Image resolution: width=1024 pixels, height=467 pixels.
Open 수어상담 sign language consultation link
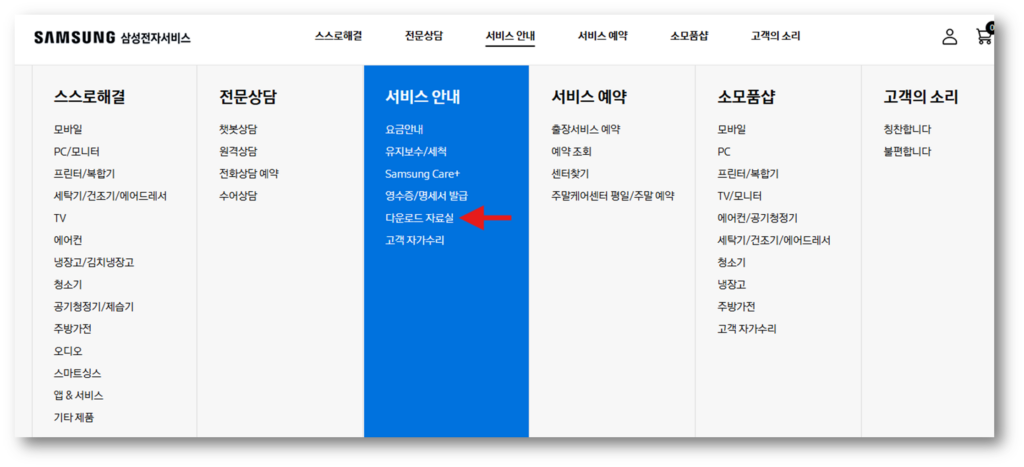(x=238, y=196)
